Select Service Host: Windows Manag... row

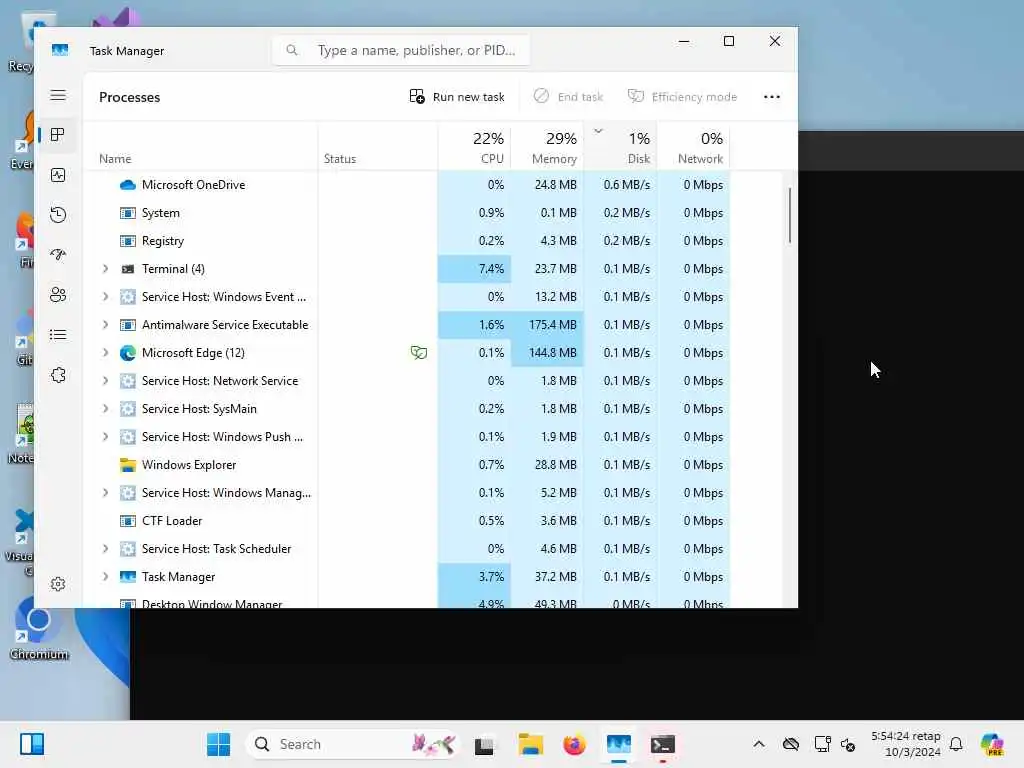tap(407, 493)
